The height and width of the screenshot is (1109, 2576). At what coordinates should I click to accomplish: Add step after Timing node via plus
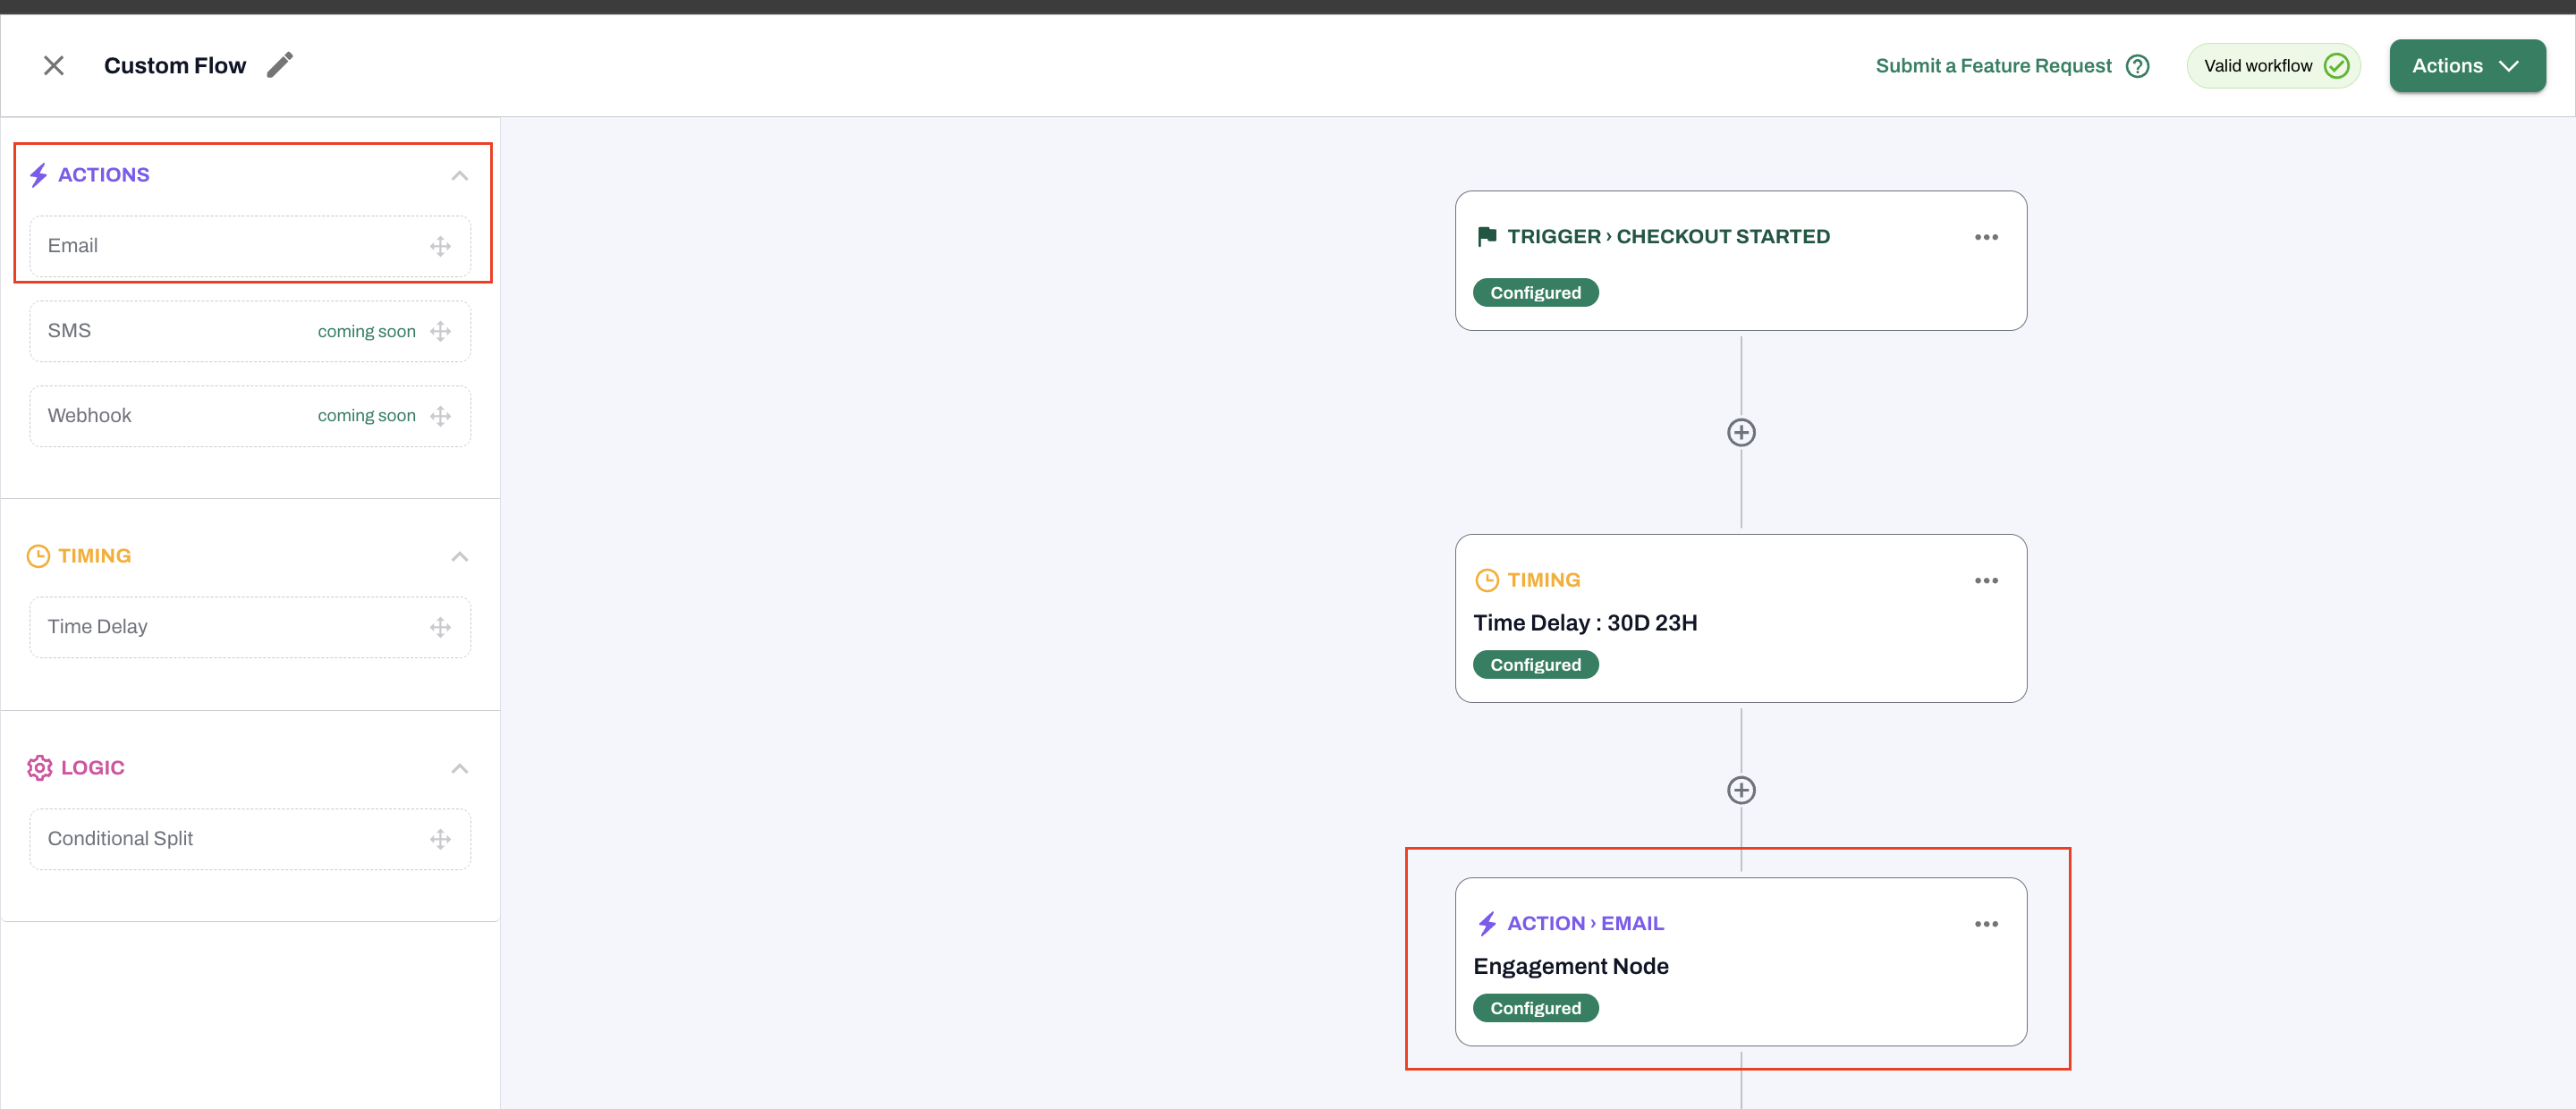1741,790
